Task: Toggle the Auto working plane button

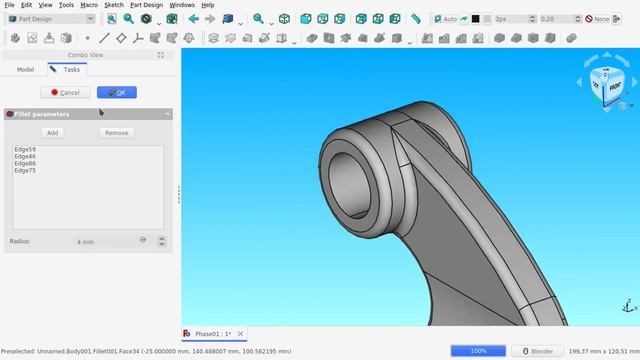Action: 445,19
